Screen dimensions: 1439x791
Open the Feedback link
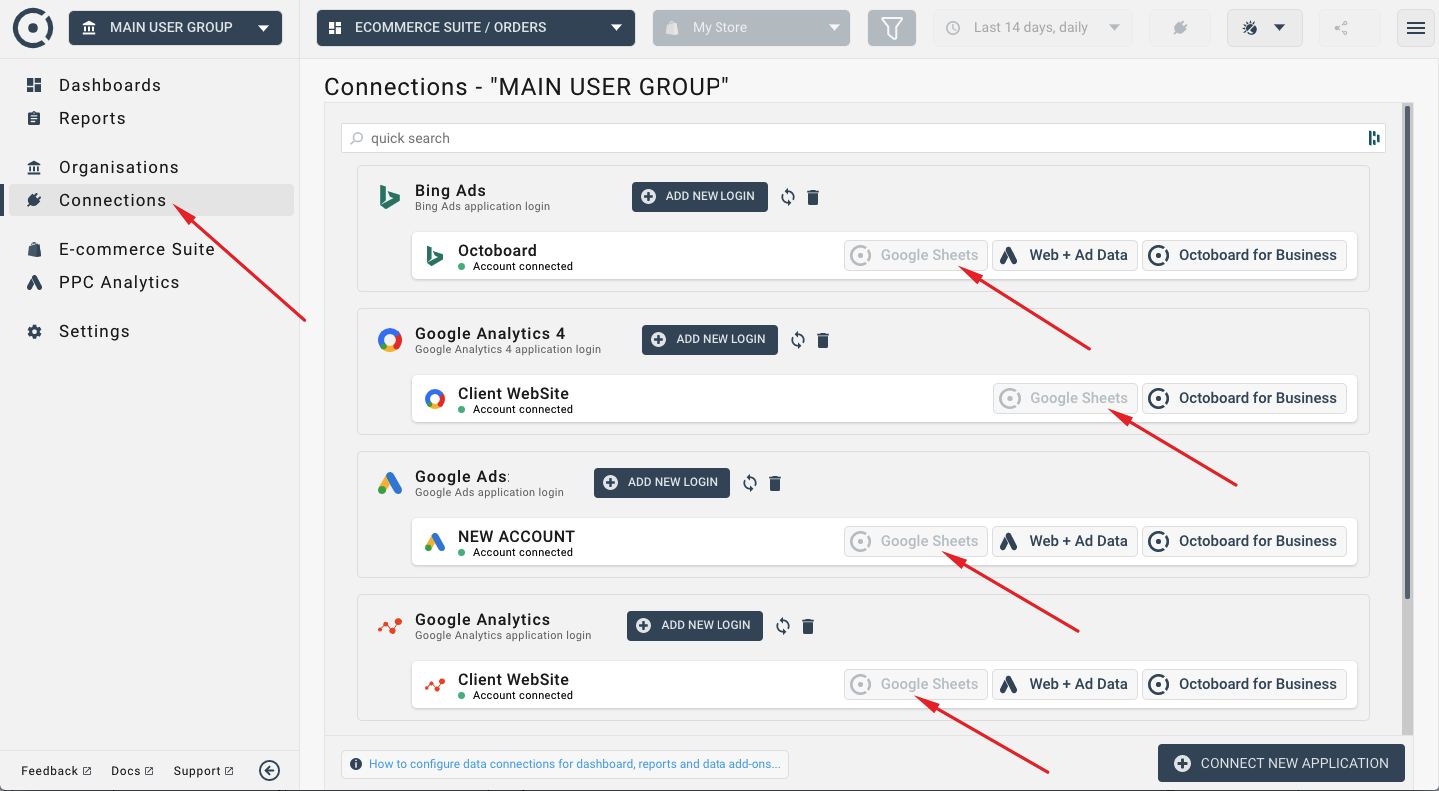pos(56,771)
